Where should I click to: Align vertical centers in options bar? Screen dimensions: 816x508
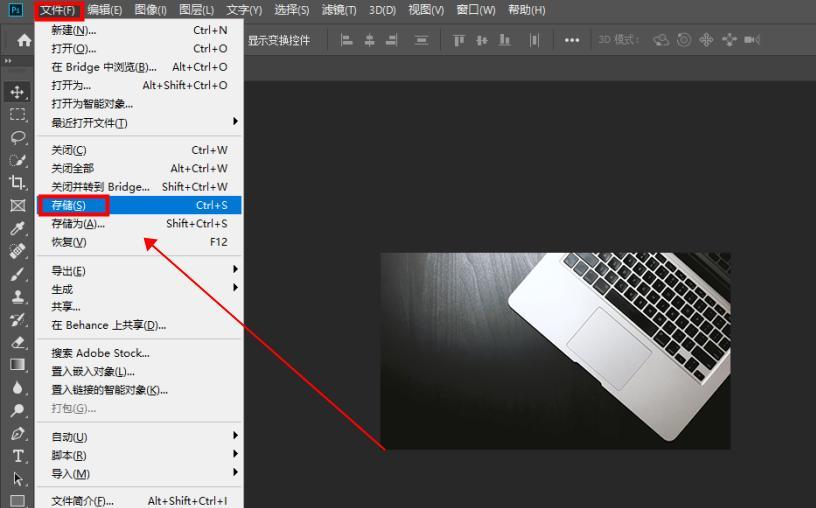[x=481, y=40]
